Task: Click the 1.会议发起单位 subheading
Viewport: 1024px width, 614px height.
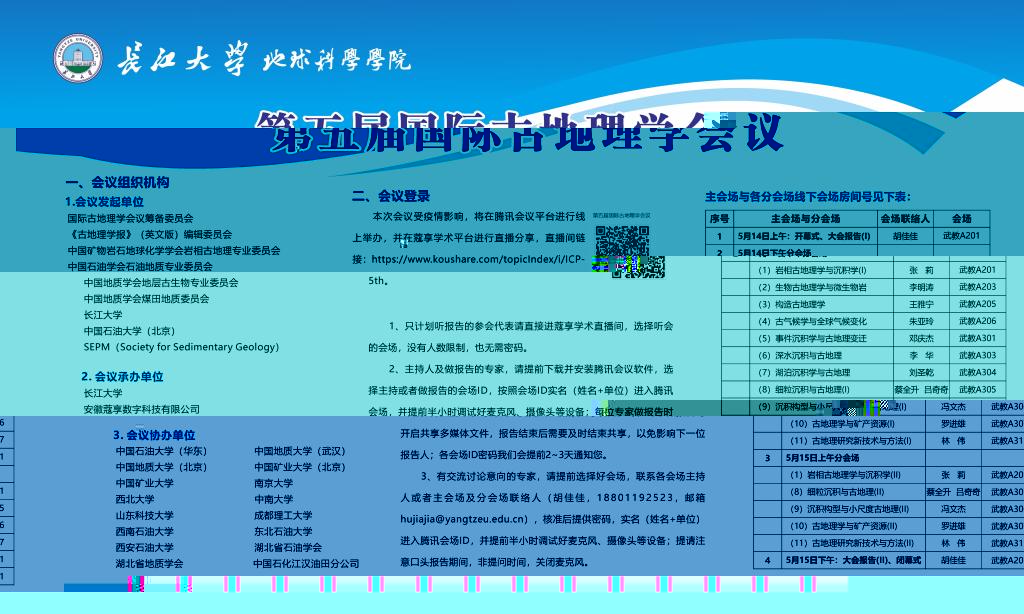Action: pyautogui.click(x=105, y=202)
